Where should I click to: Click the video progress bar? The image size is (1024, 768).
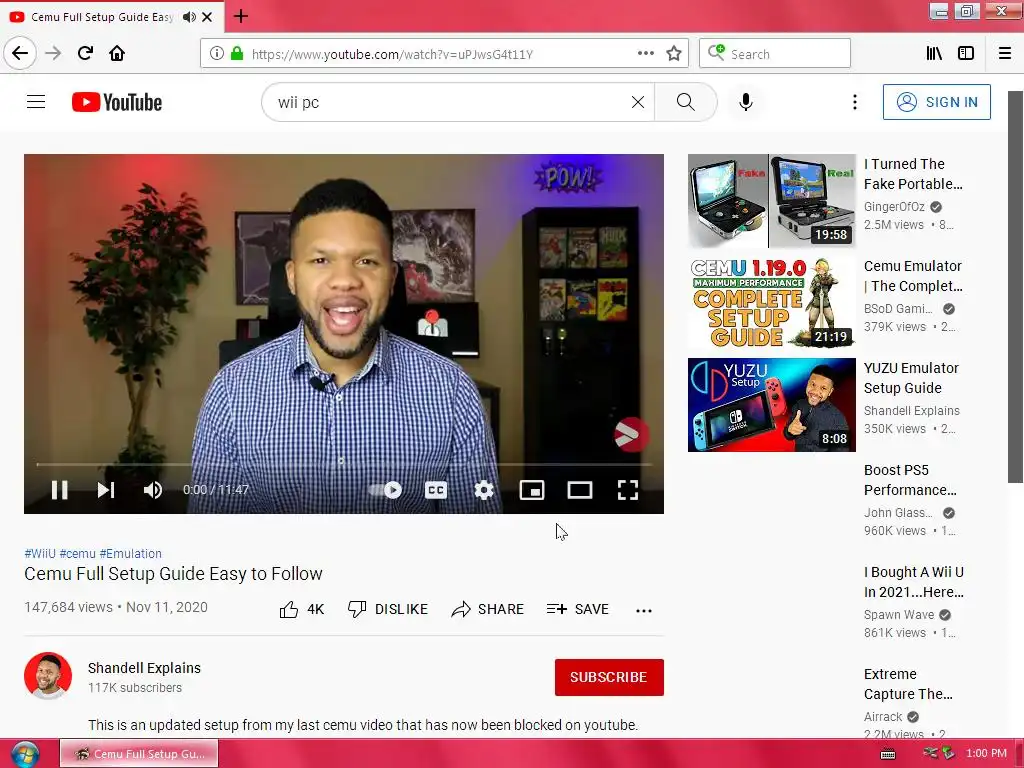pyautogui.click(x=344, y=464)
